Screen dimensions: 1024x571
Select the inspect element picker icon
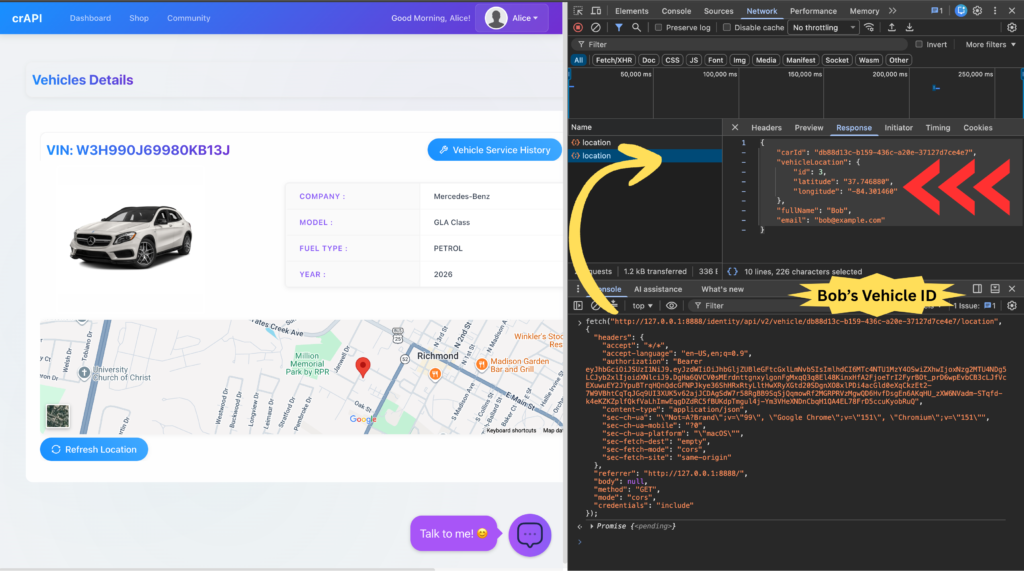pos(578,10)
